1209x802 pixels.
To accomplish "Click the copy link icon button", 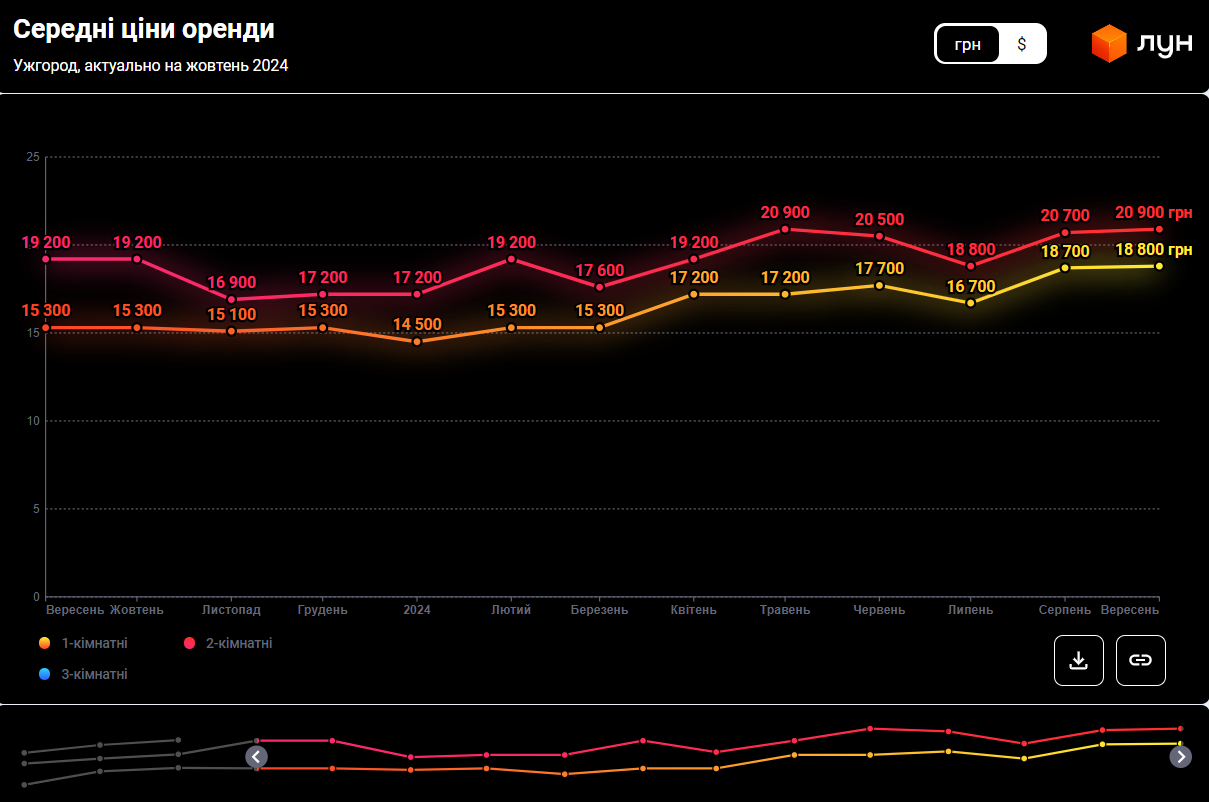I will 1140,660.
